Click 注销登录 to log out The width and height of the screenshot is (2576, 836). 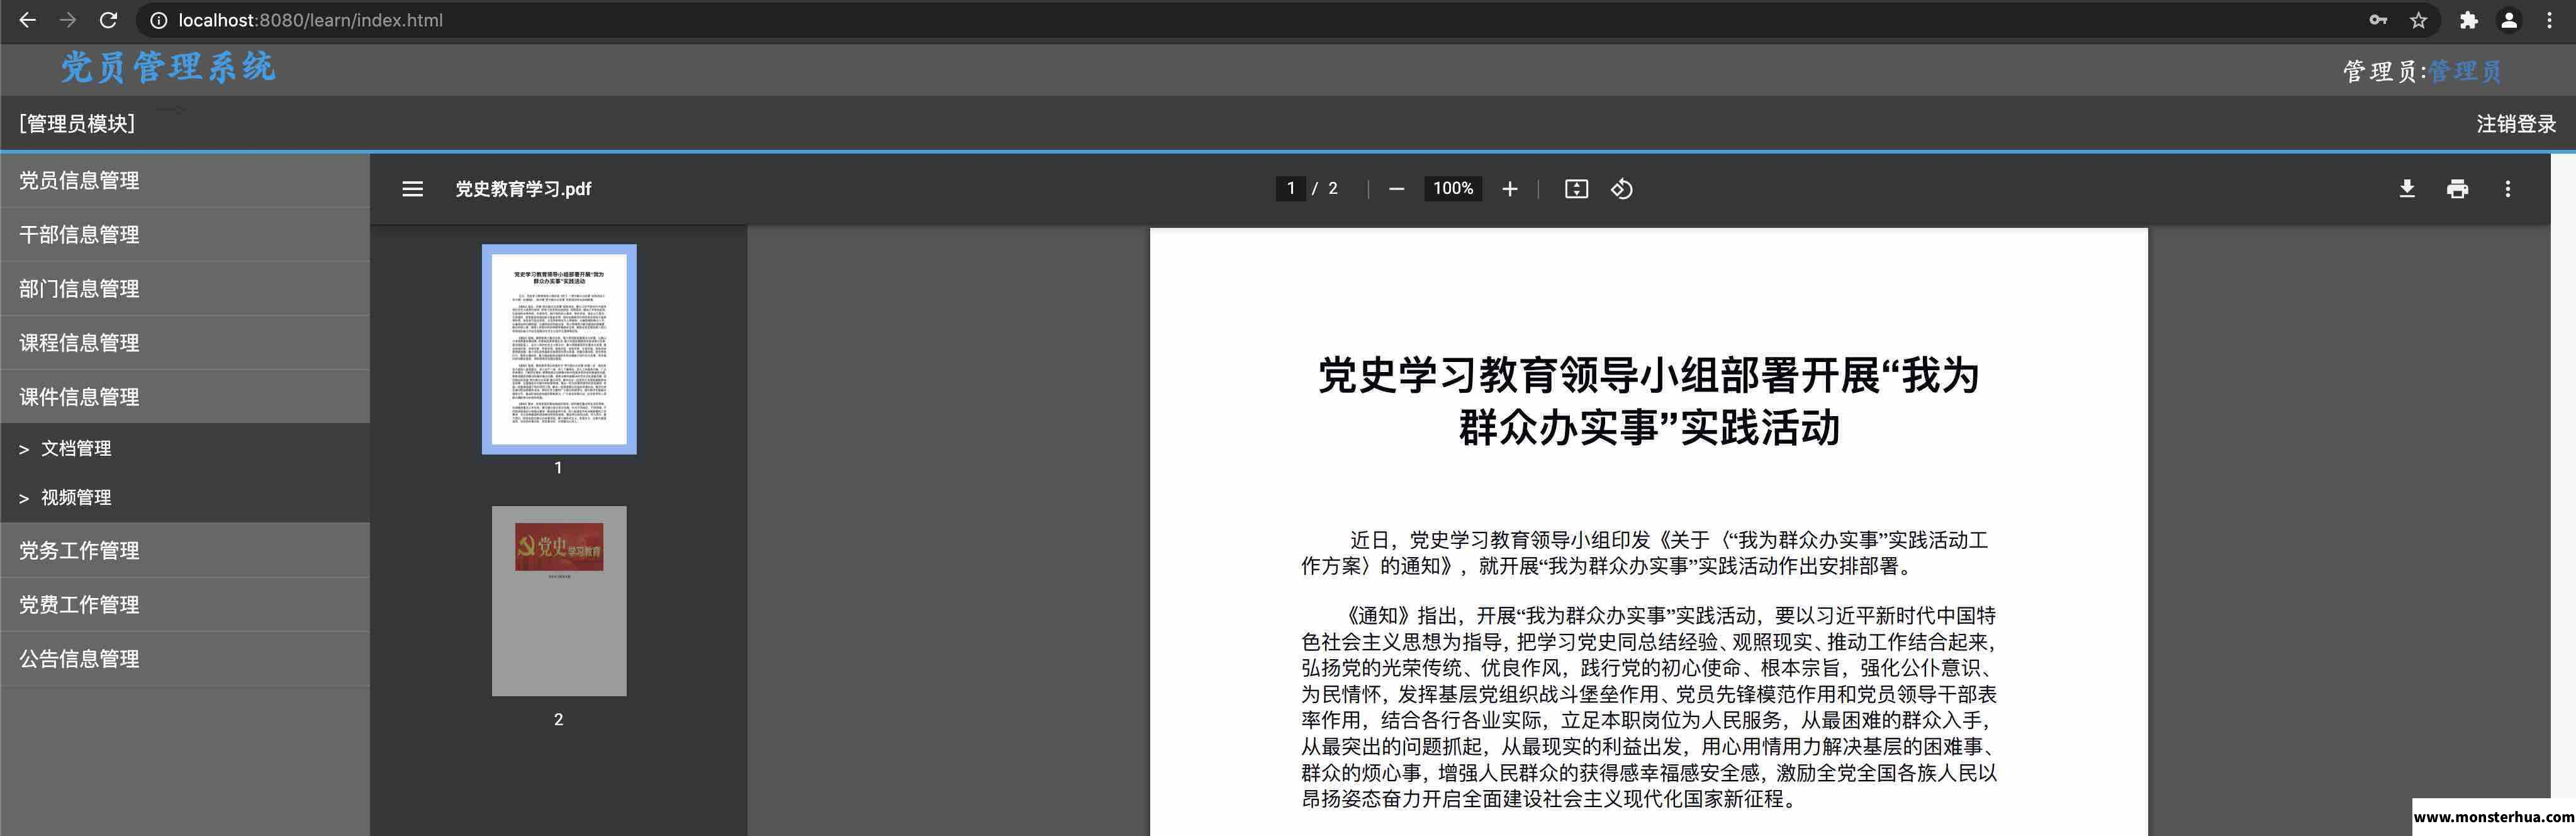click(x=2515, y=123)
